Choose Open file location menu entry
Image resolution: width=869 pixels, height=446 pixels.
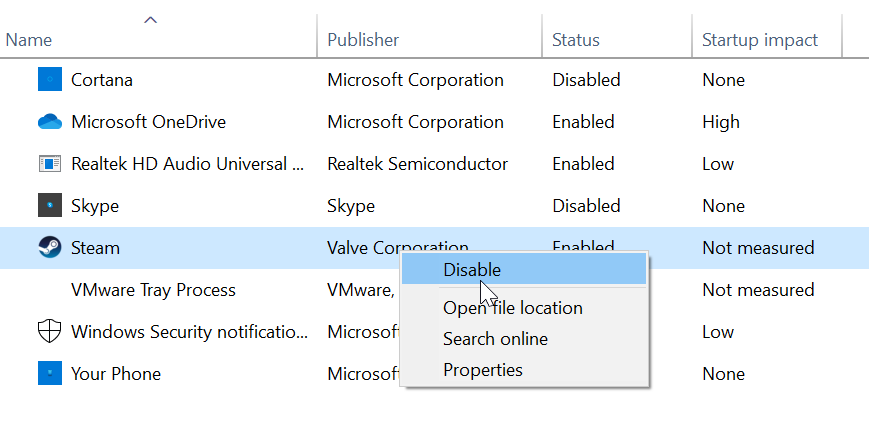(513, 307)
